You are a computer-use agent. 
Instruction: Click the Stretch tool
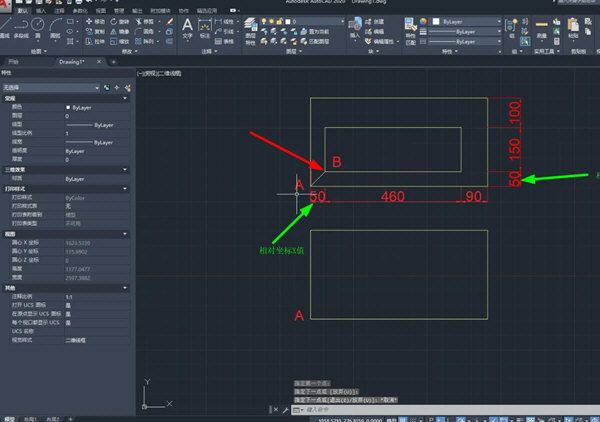95,41
